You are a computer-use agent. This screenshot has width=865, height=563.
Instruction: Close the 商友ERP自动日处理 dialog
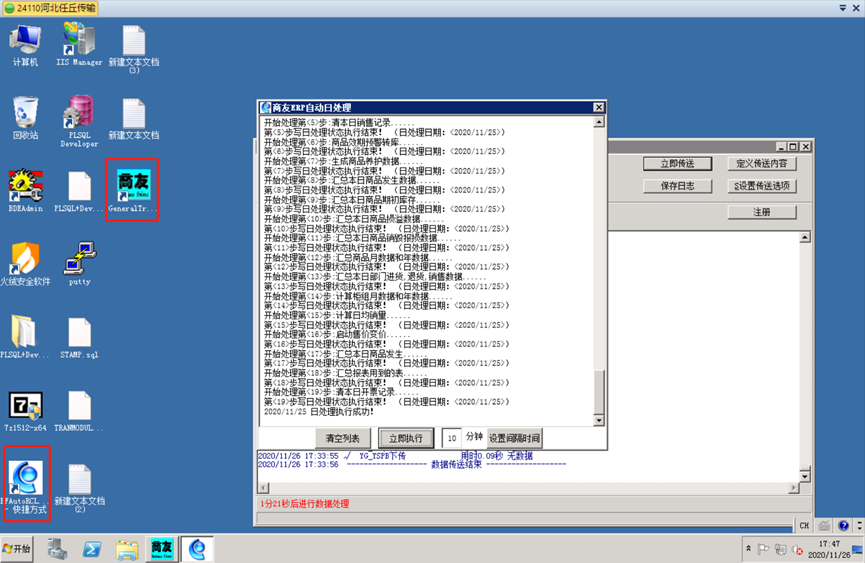pyautogui.click(x=599, y=108)
